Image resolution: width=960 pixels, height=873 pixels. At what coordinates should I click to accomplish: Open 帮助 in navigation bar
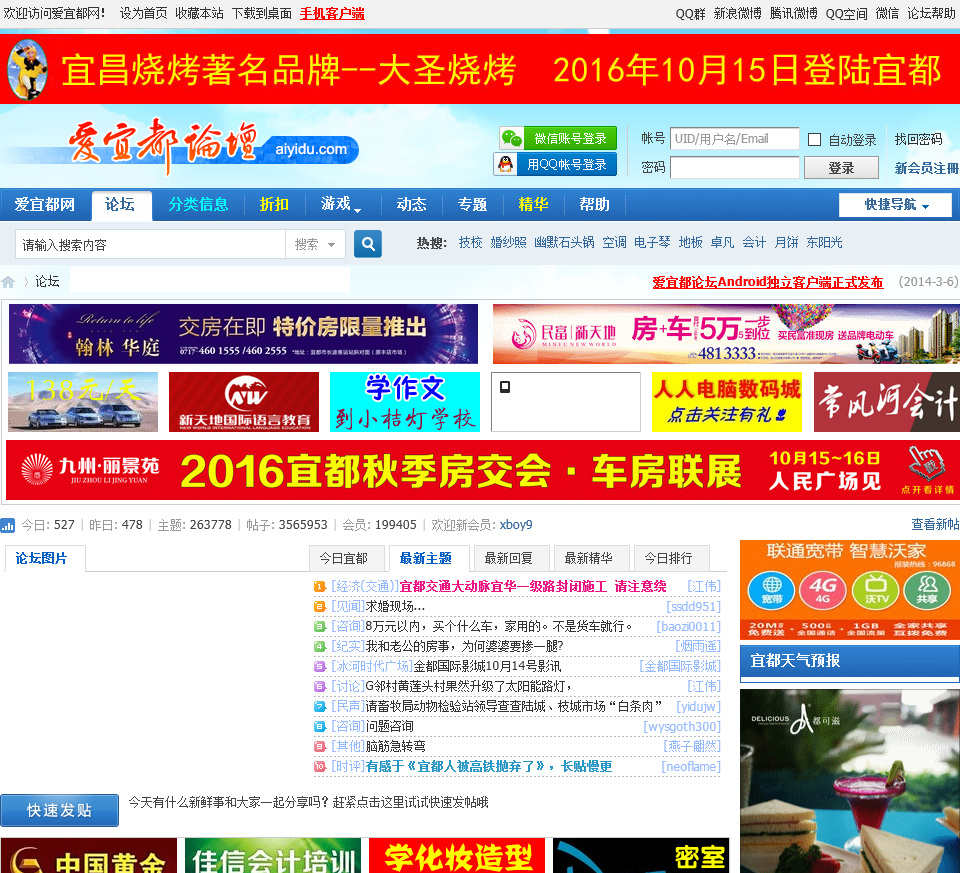click(x=594, y=204)
